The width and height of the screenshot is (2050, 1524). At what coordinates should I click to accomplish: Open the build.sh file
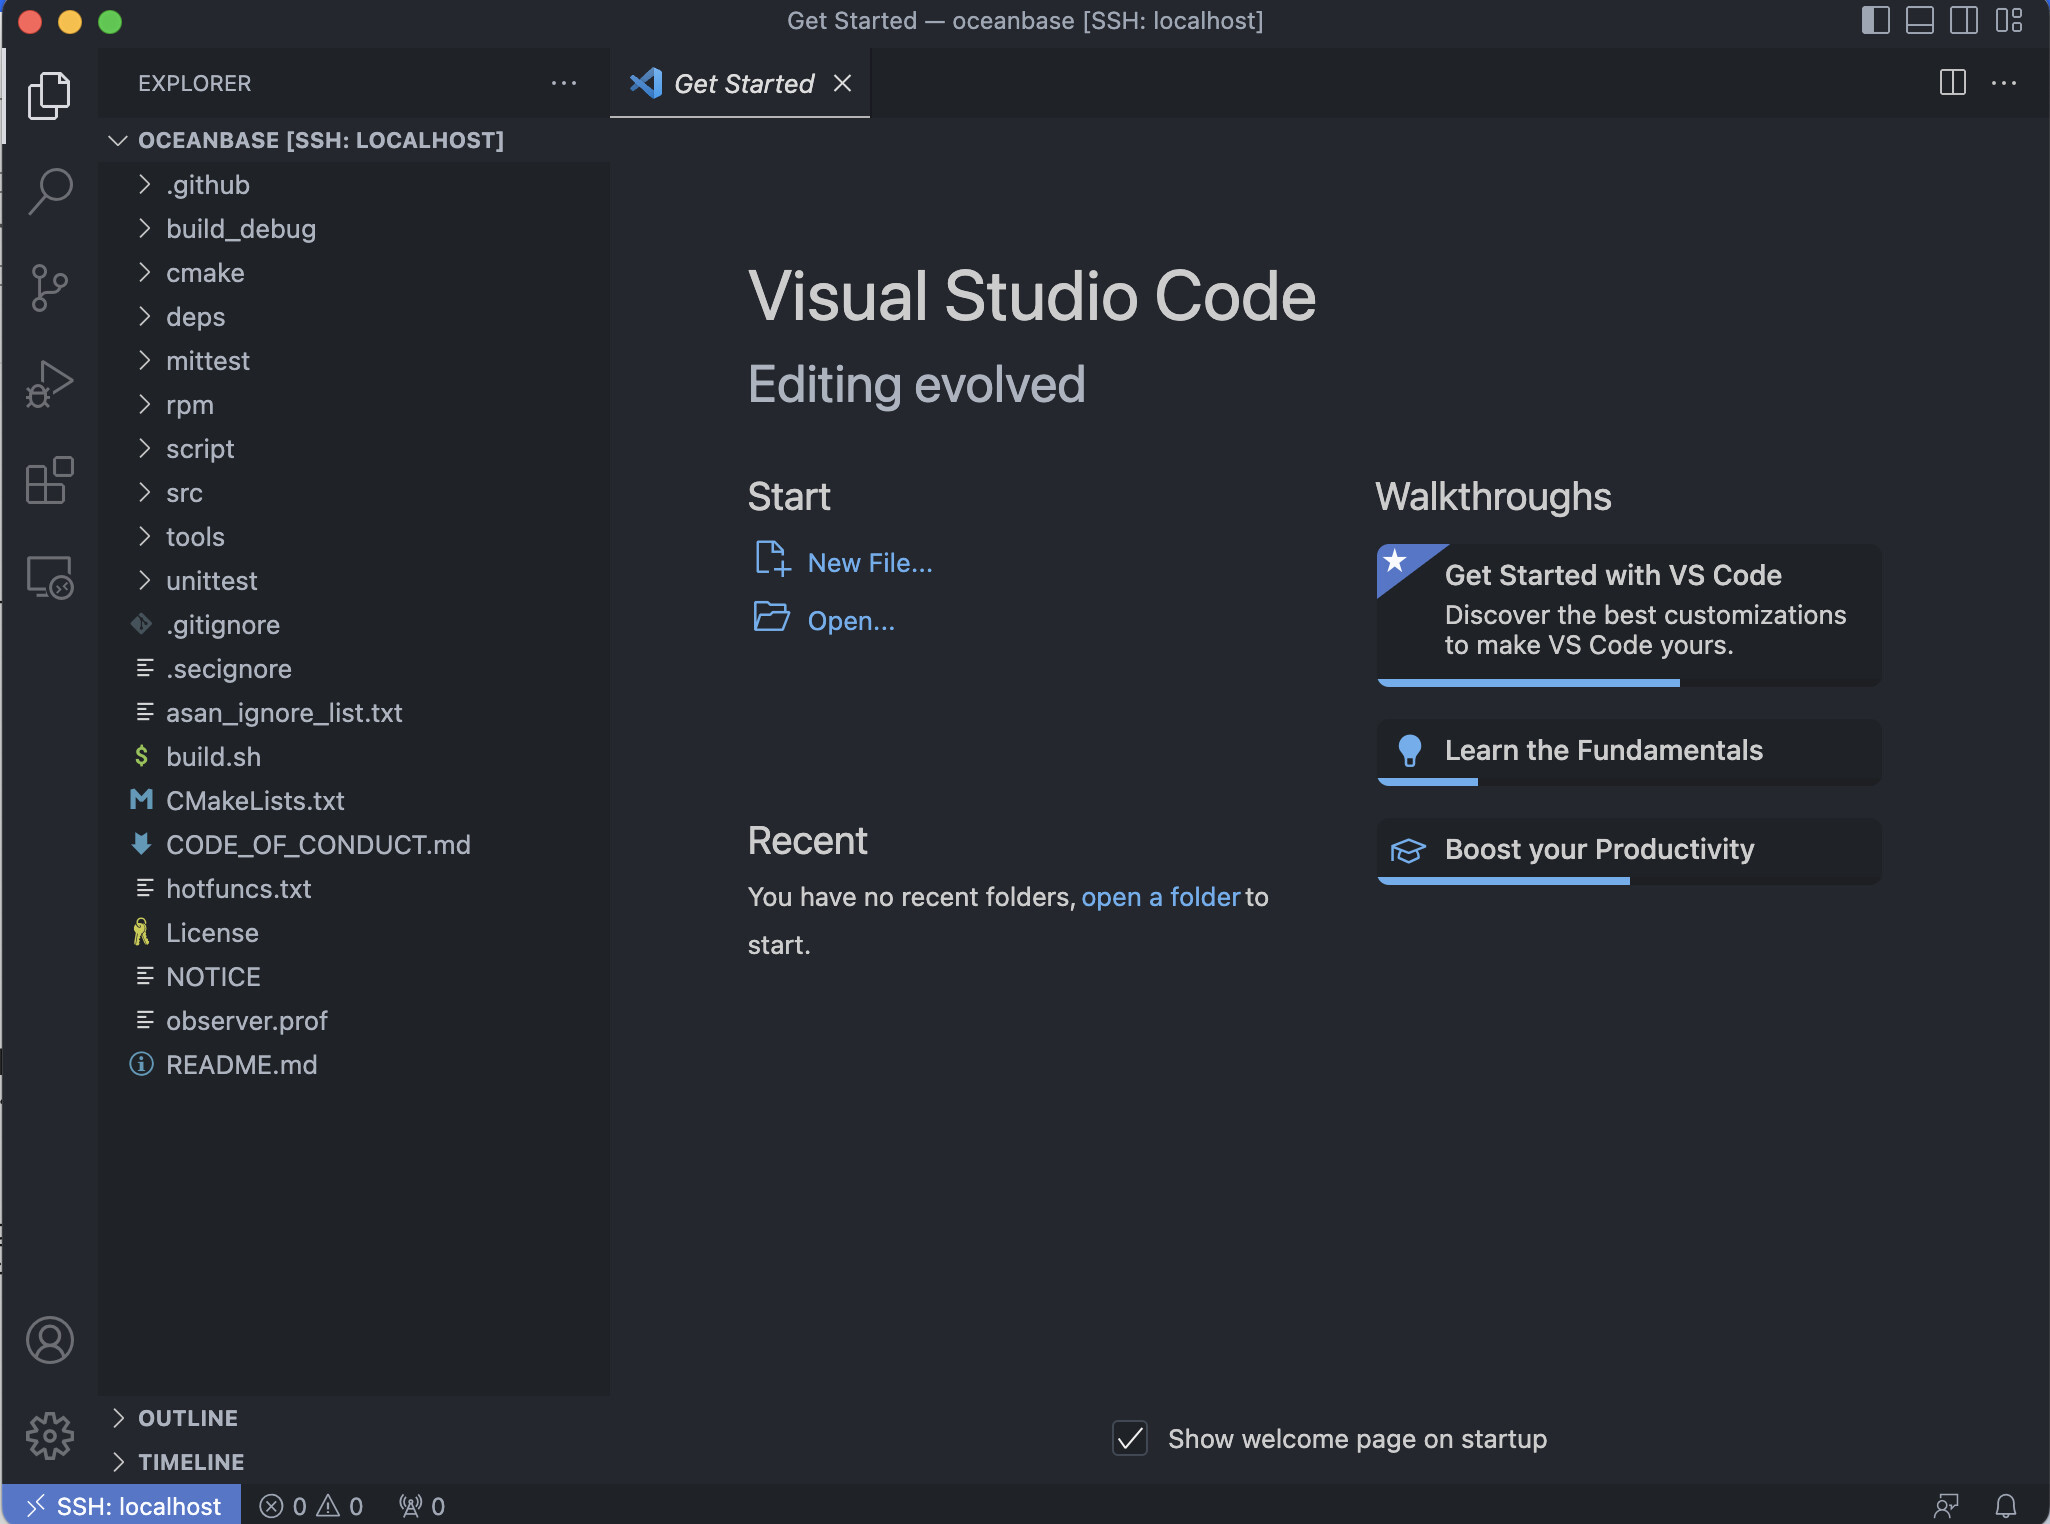click(x=354, y=756)
